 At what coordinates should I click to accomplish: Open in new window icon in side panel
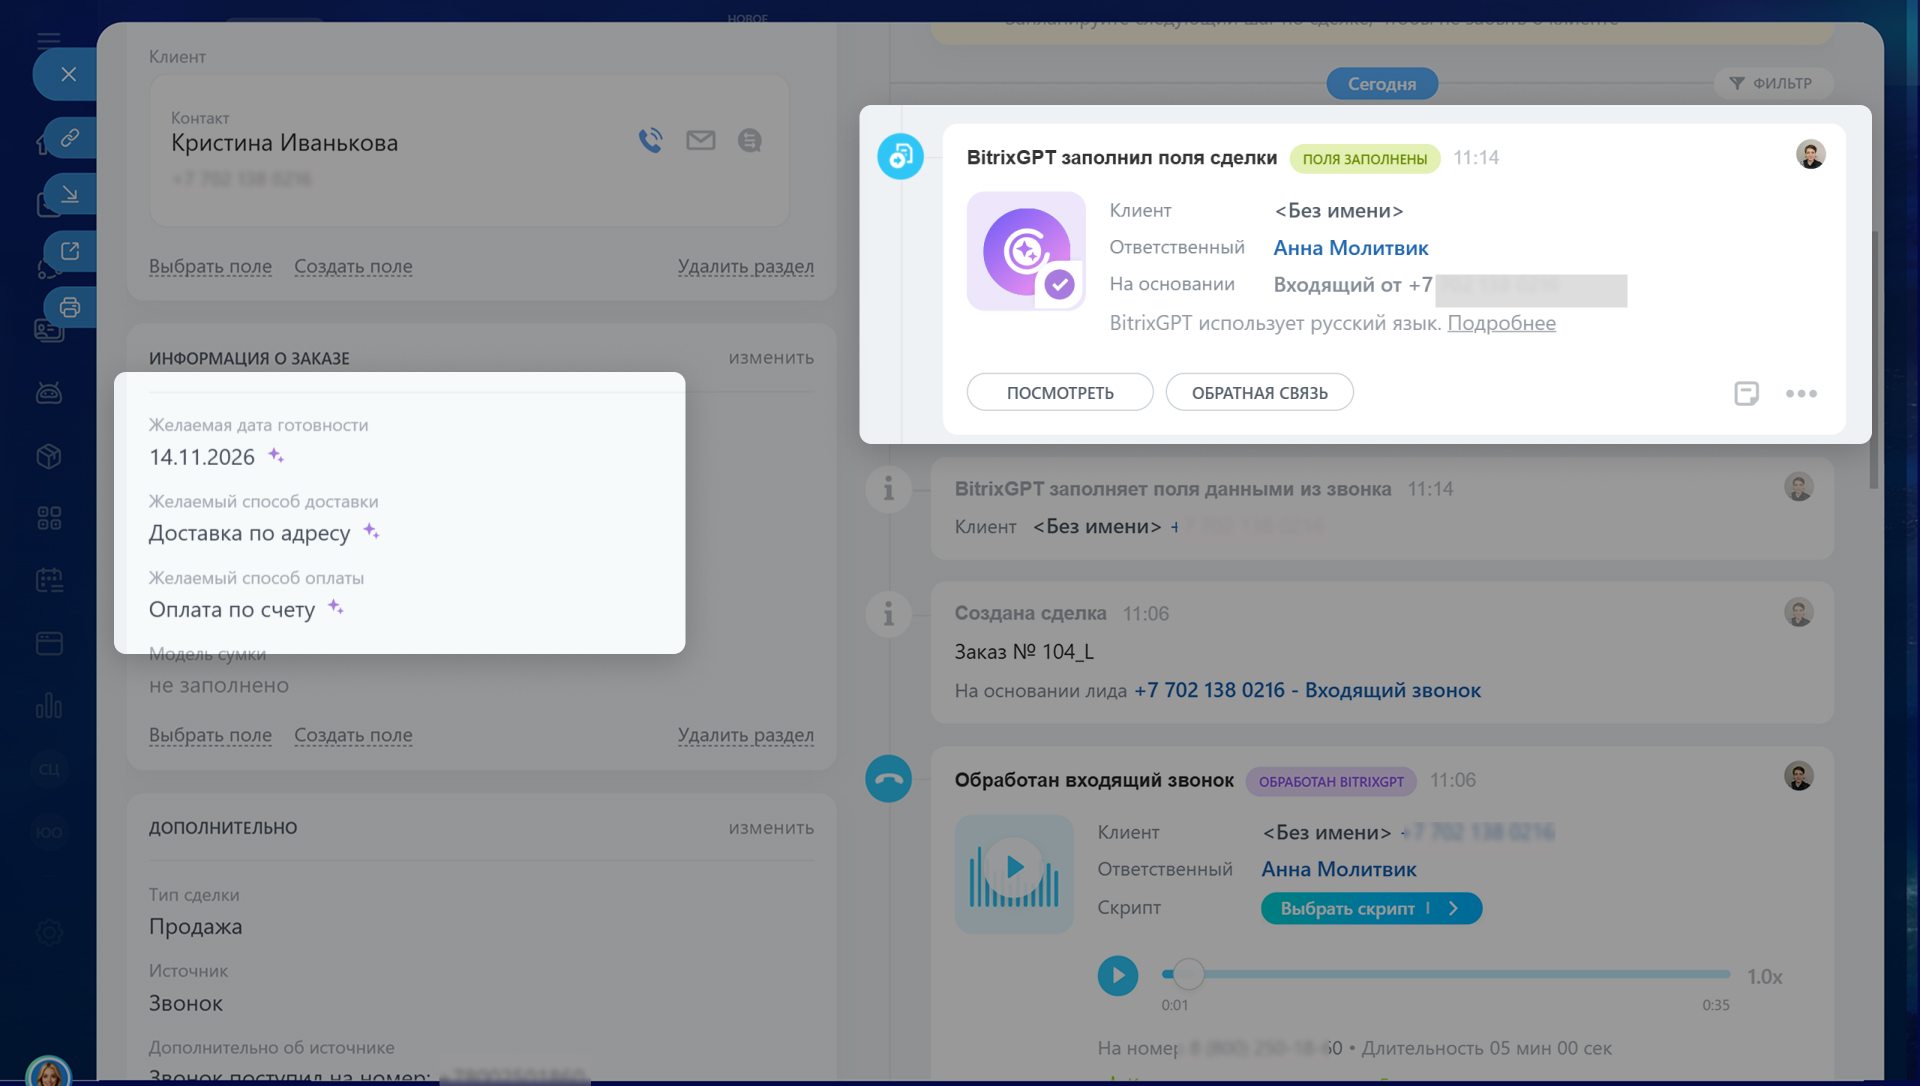click(69, 251)
